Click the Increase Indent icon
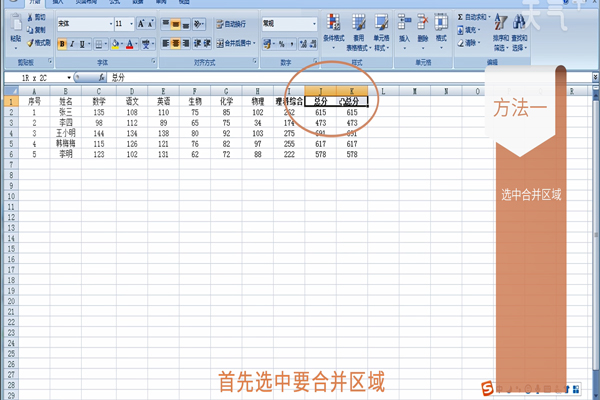 (x=207, y=43)
